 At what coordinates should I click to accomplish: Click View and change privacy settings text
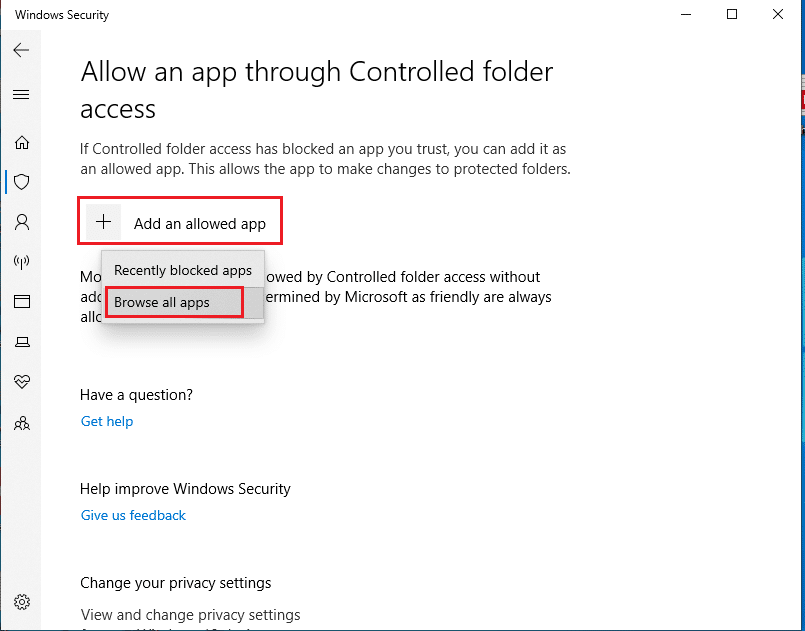[190, 615]
